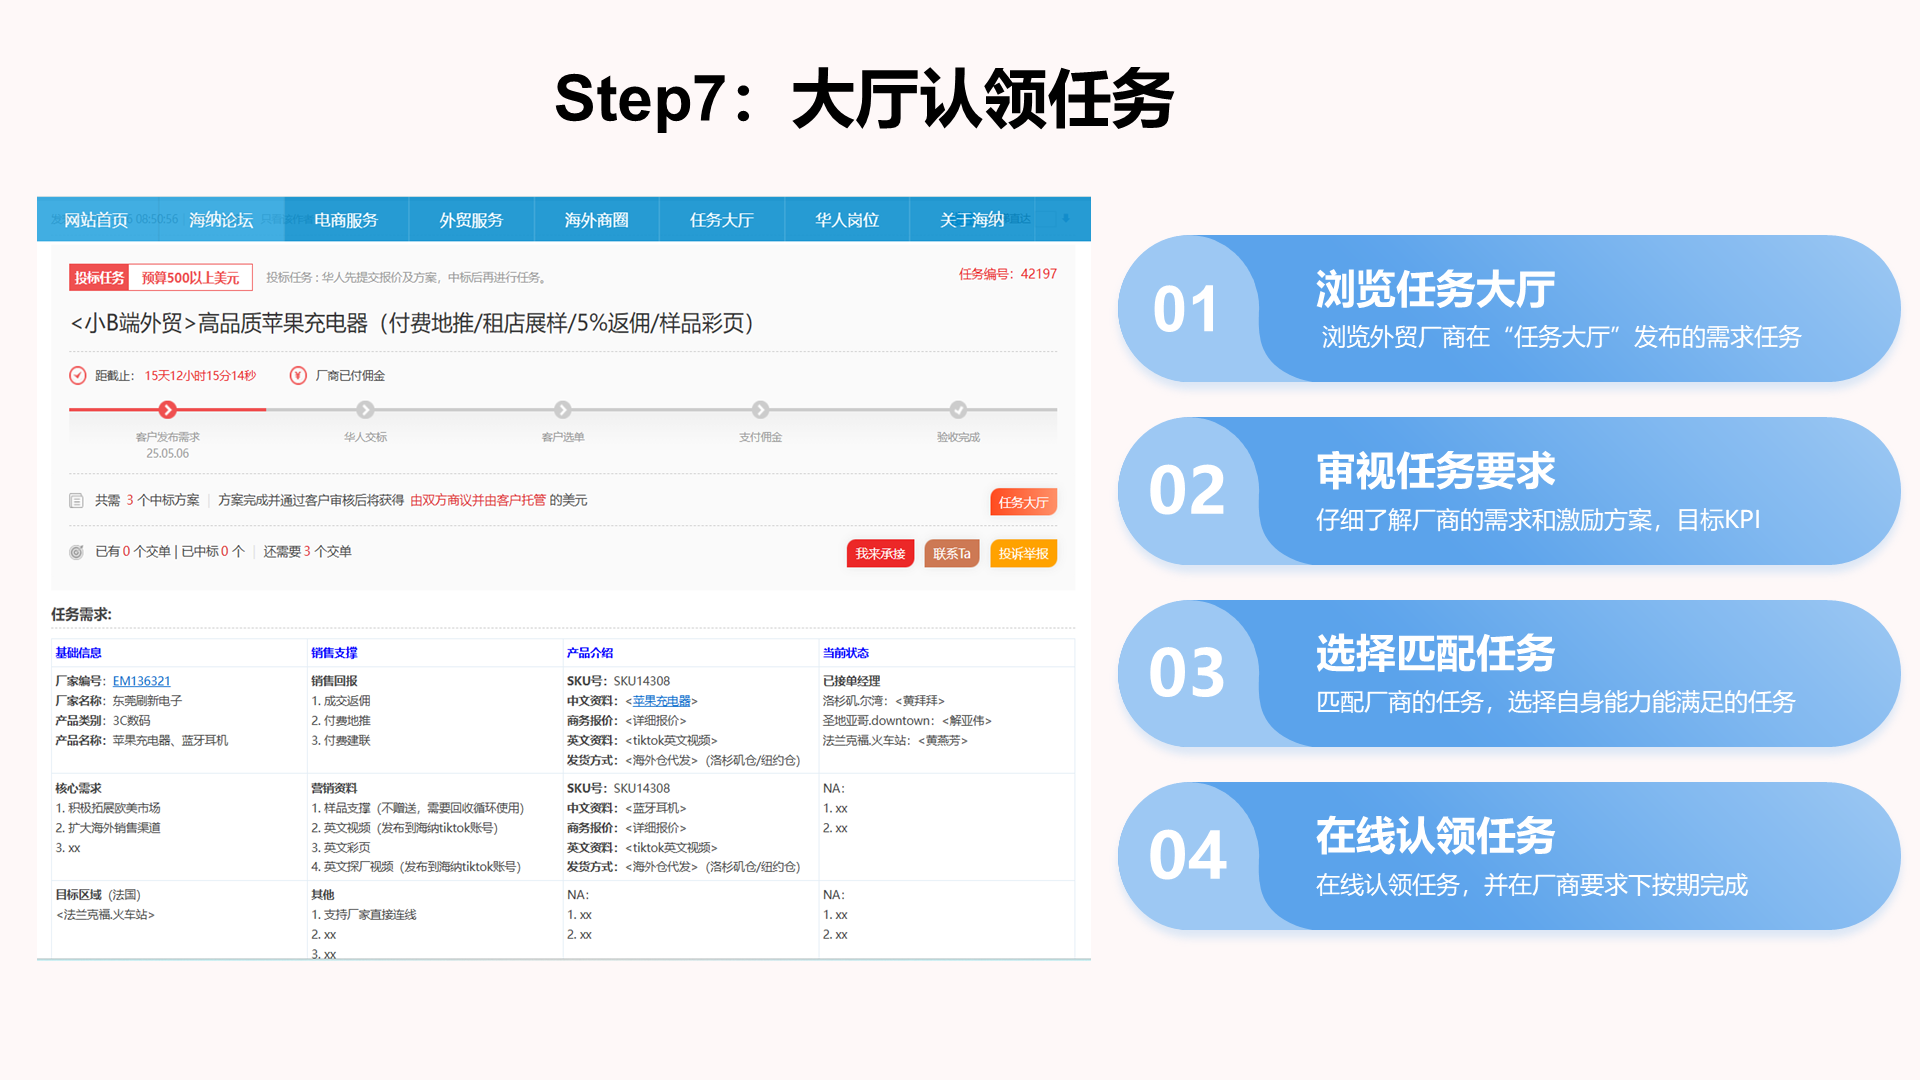Image resolution: width=1920 pixels, height=1080 pixels.
Task: Click the 客户发布需求 red progress step marker
Action: (x=168, y=410)
